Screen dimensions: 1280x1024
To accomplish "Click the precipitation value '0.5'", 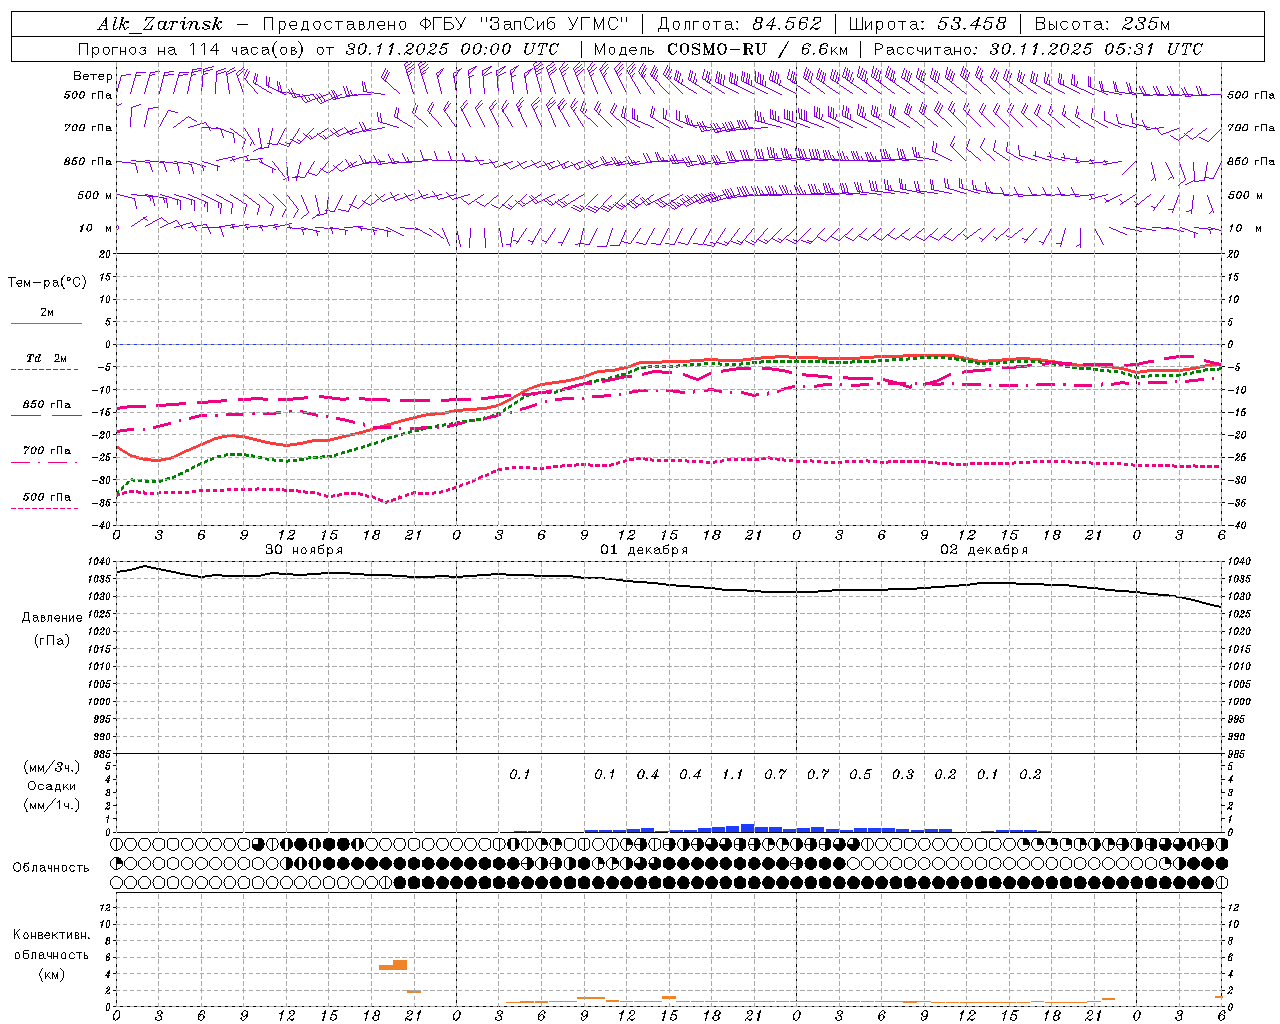I will coord(860,775).
